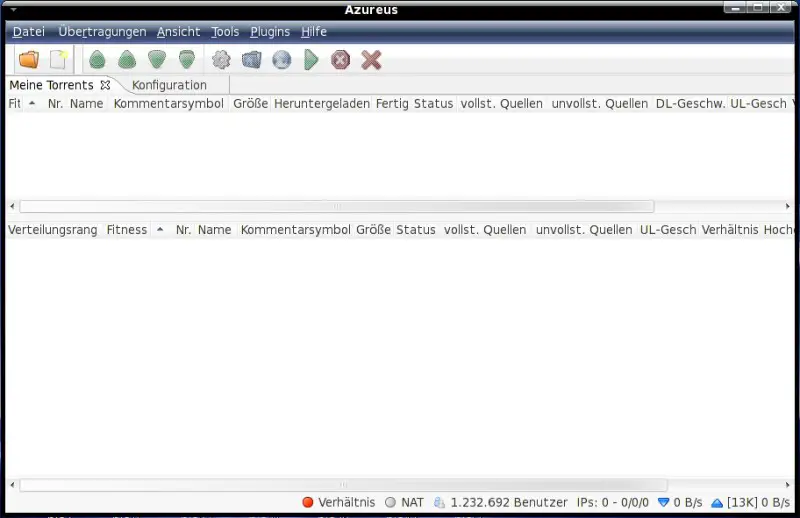Move torrent to bottom with fourth green icon
This screenshot has height=518, width=800.
(x=187, y=60)
